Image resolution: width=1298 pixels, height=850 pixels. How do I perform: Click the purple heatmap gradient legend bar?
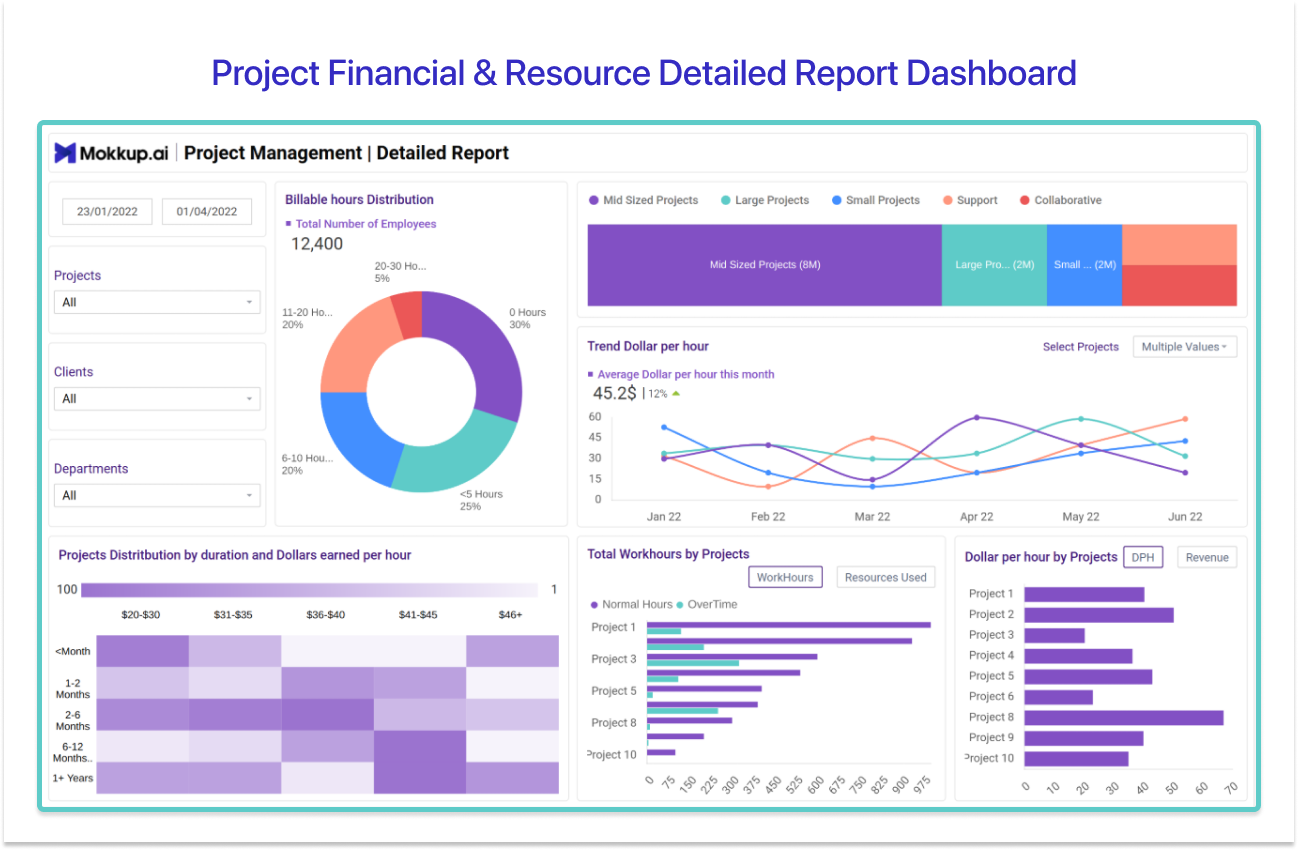pyautogui.click(x=310, y=590)
